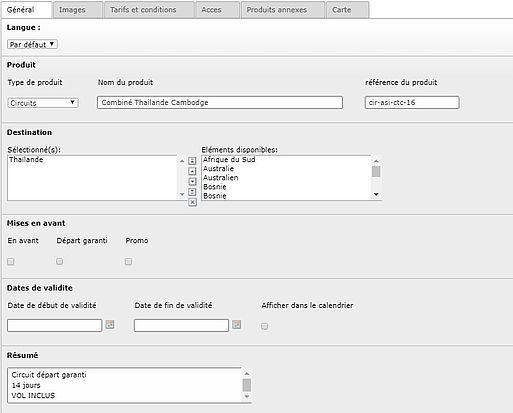Select Thailande in selected destinations
513x413 pixels.
tap(26, 160)
